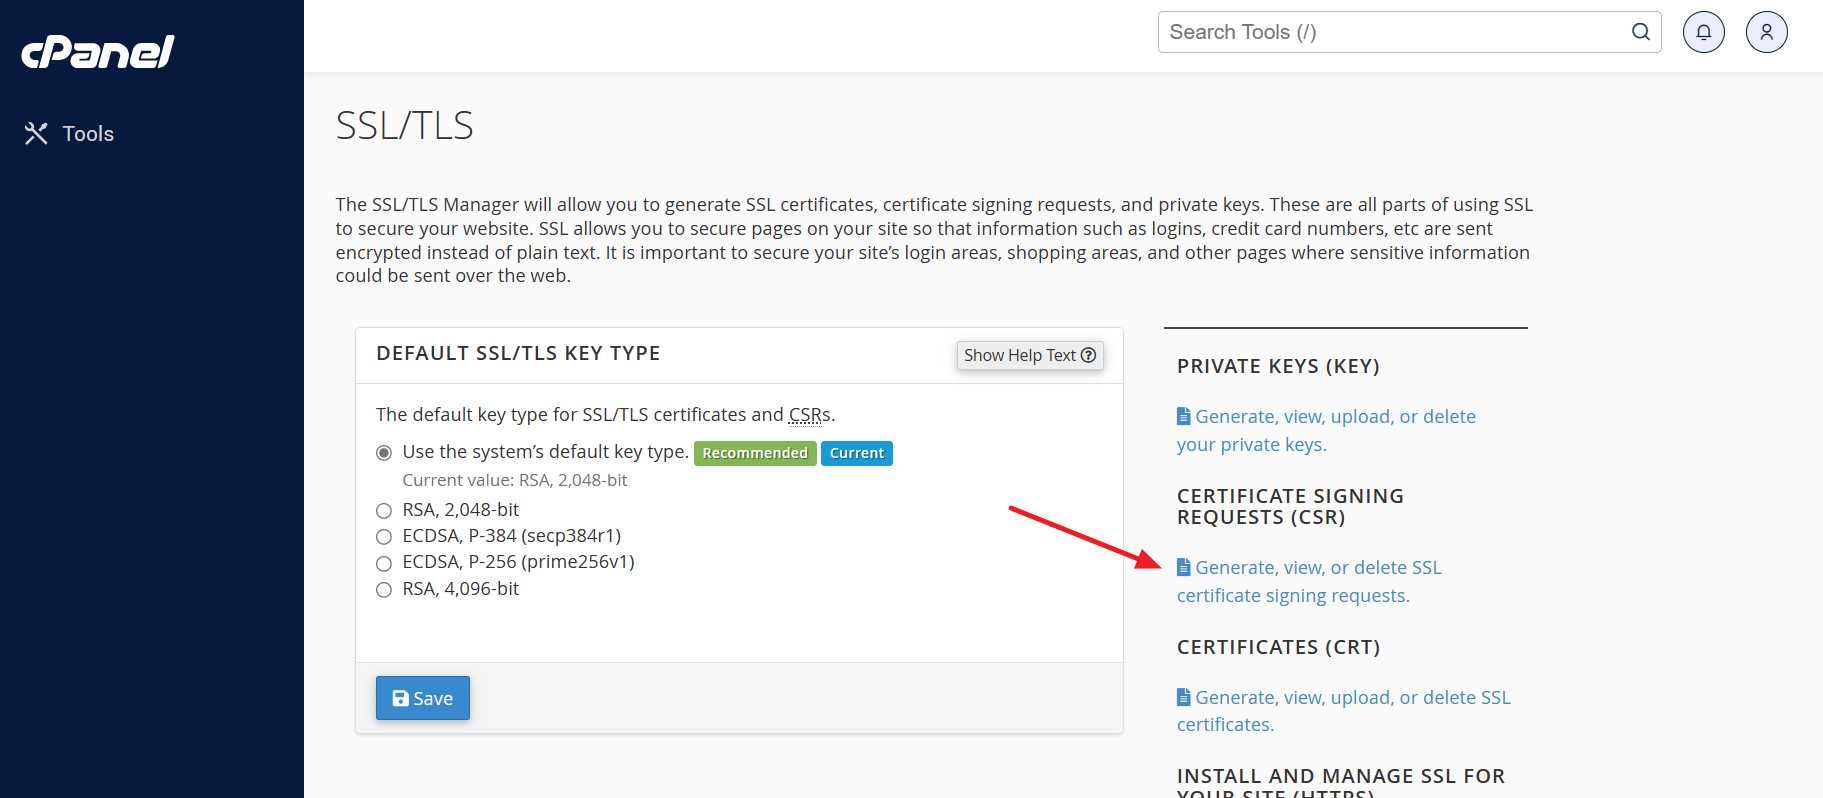The width and height of the screenshot is (1823, 798).
Task: Open the notifications bell
Action: click(x=1704, y=32)
